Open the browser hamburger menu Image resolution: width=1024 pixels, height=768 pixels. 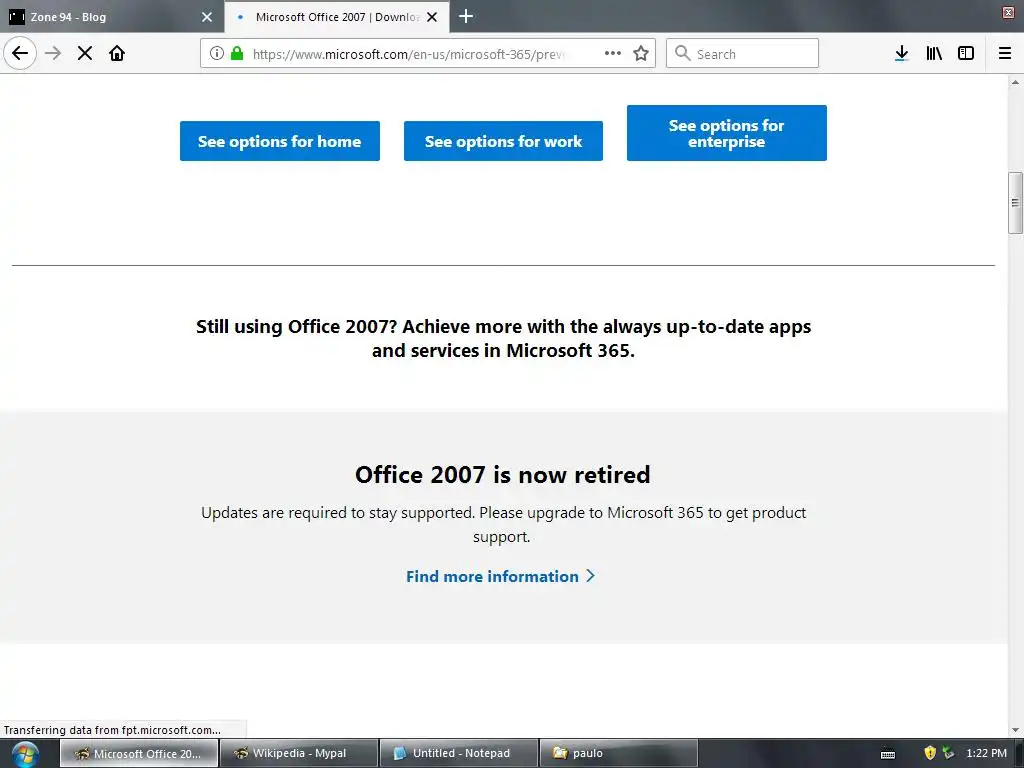coord(1005,54)
